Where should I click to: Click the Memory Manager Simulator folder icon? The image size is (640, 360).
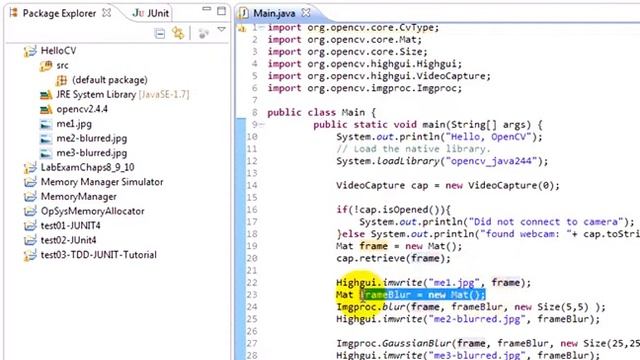pos(30,182)
